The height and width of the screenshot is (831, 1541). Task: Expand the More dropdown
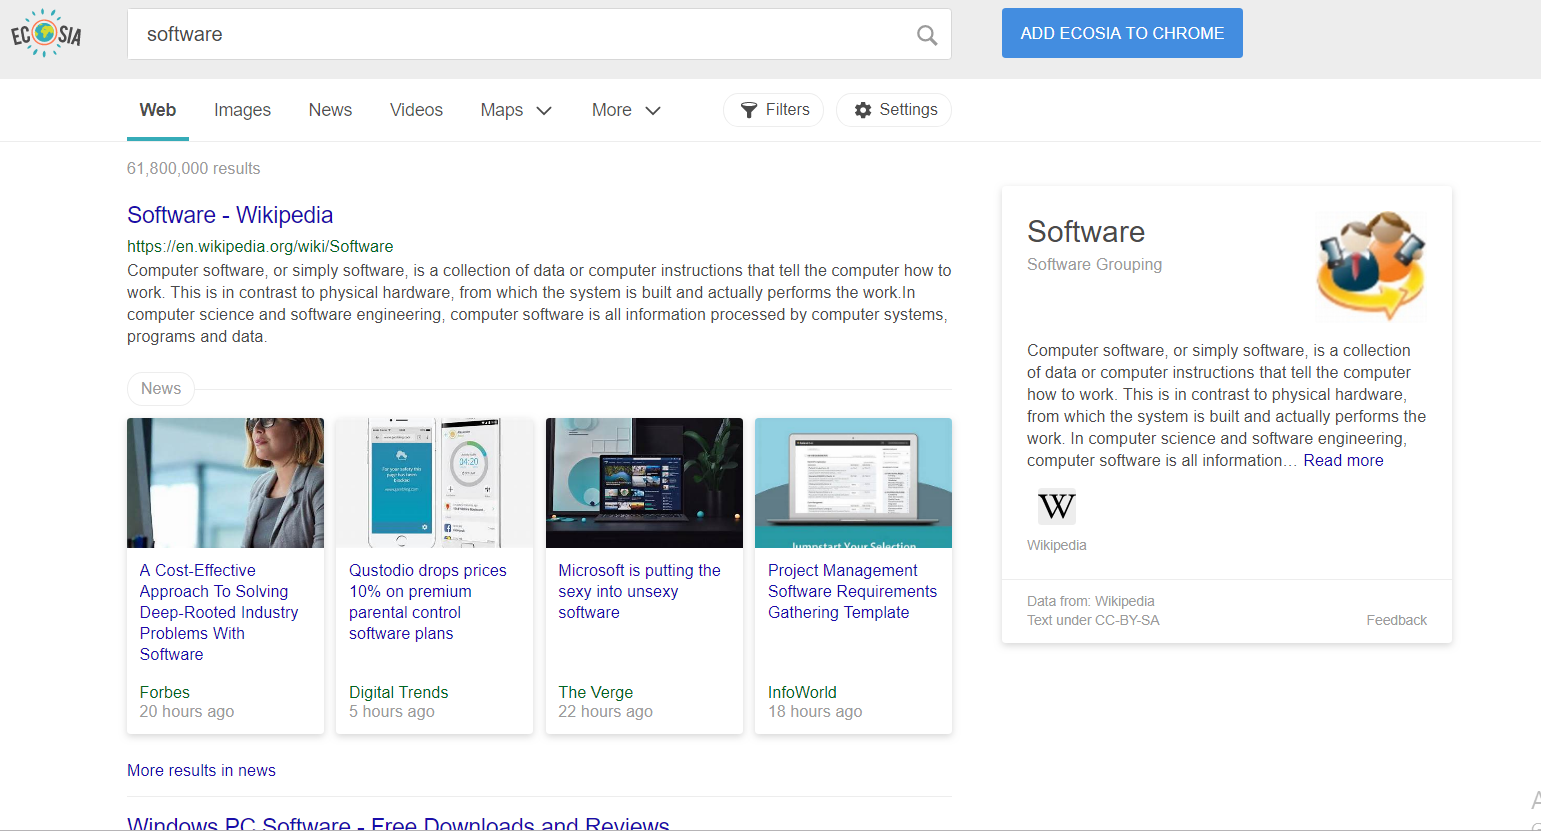(626, 110)
